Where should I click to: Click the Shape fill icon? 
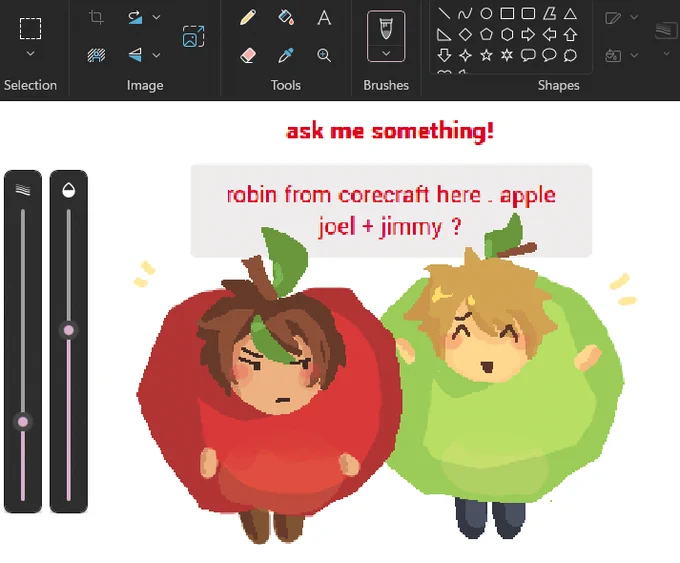tap(613, 56)
